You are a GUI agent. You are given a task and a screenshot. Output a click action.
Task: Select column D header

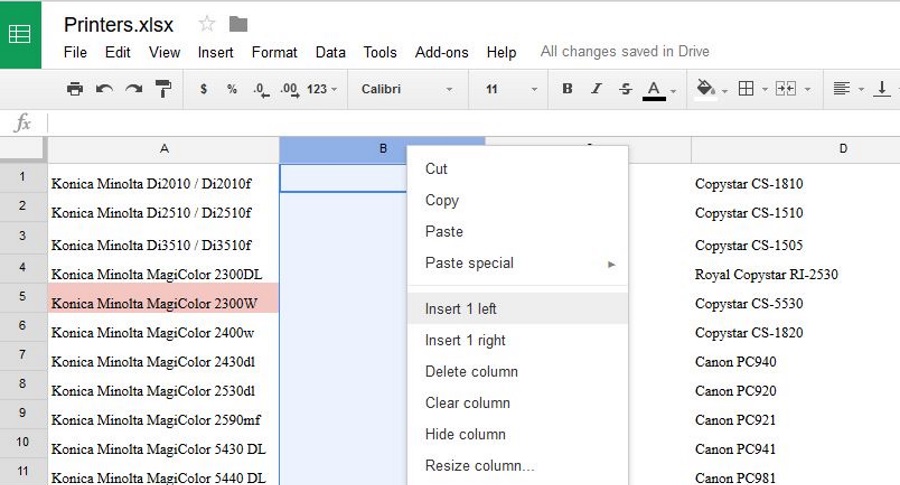click(x=796, y=149)
